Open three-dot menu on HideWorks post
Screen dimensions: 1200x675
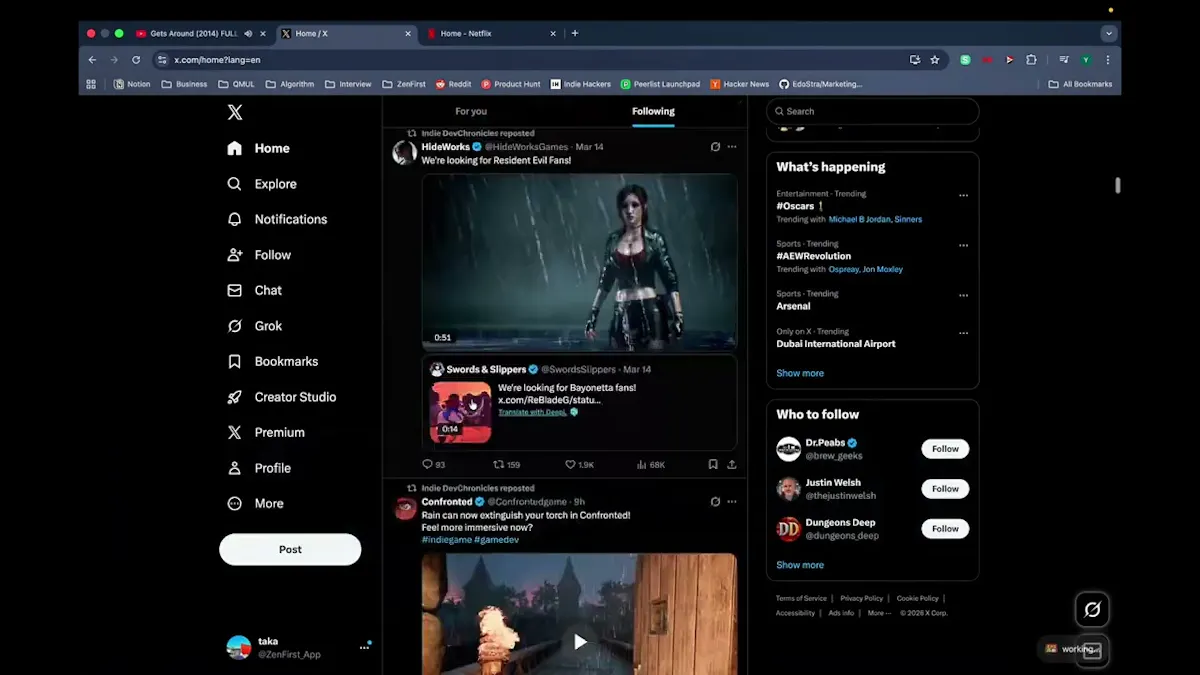coord(732,147)
